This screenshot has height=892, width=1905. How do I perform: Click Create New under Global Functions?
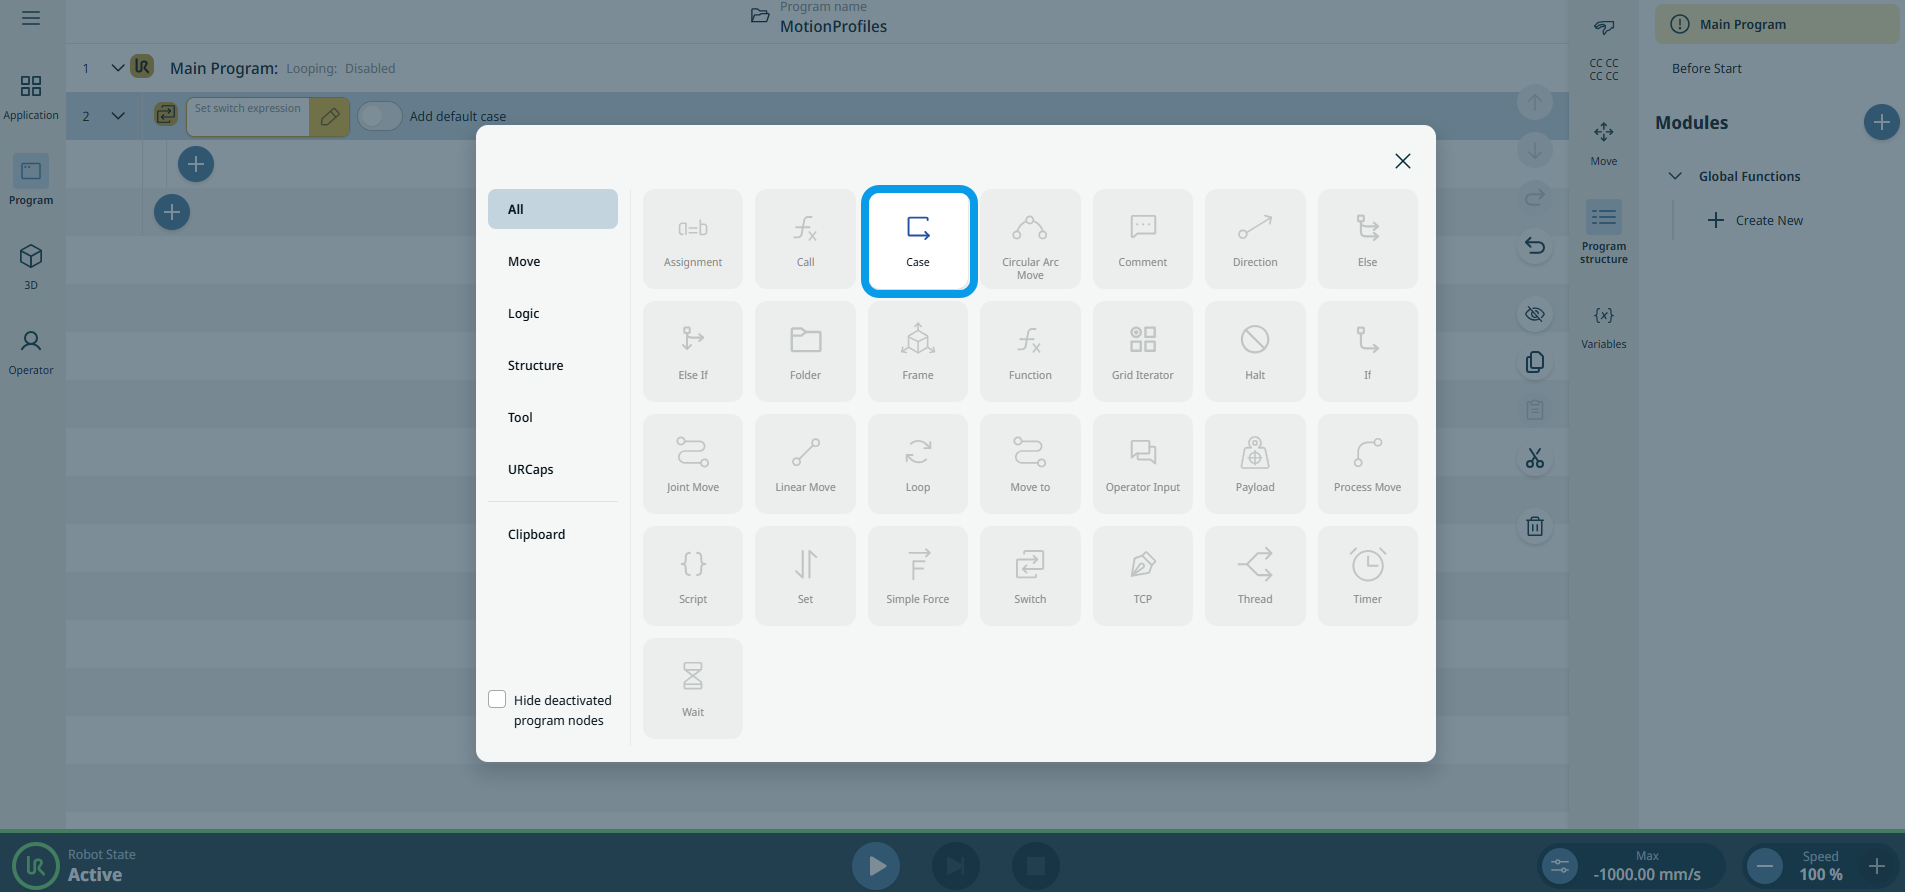point(1755,220)
